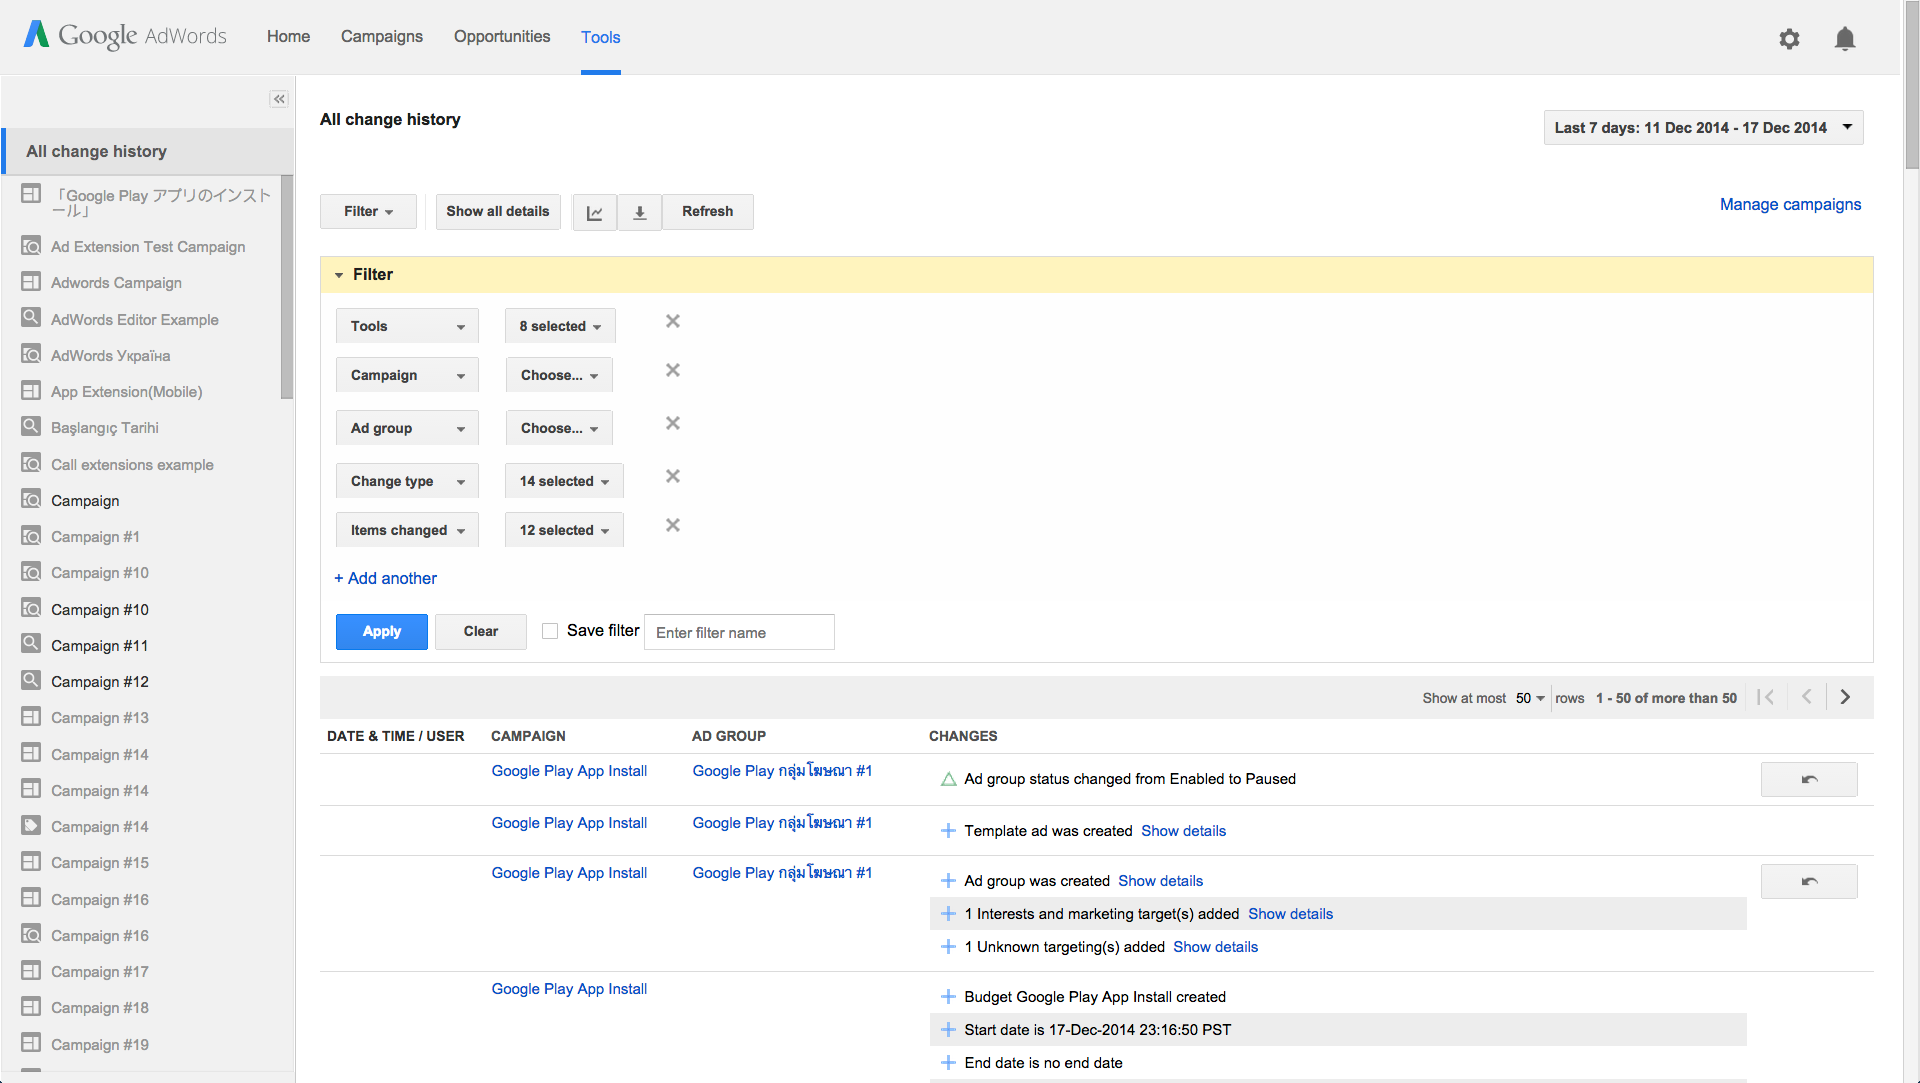Click the download report icon

pyautogui.click(x=640, y=212)
